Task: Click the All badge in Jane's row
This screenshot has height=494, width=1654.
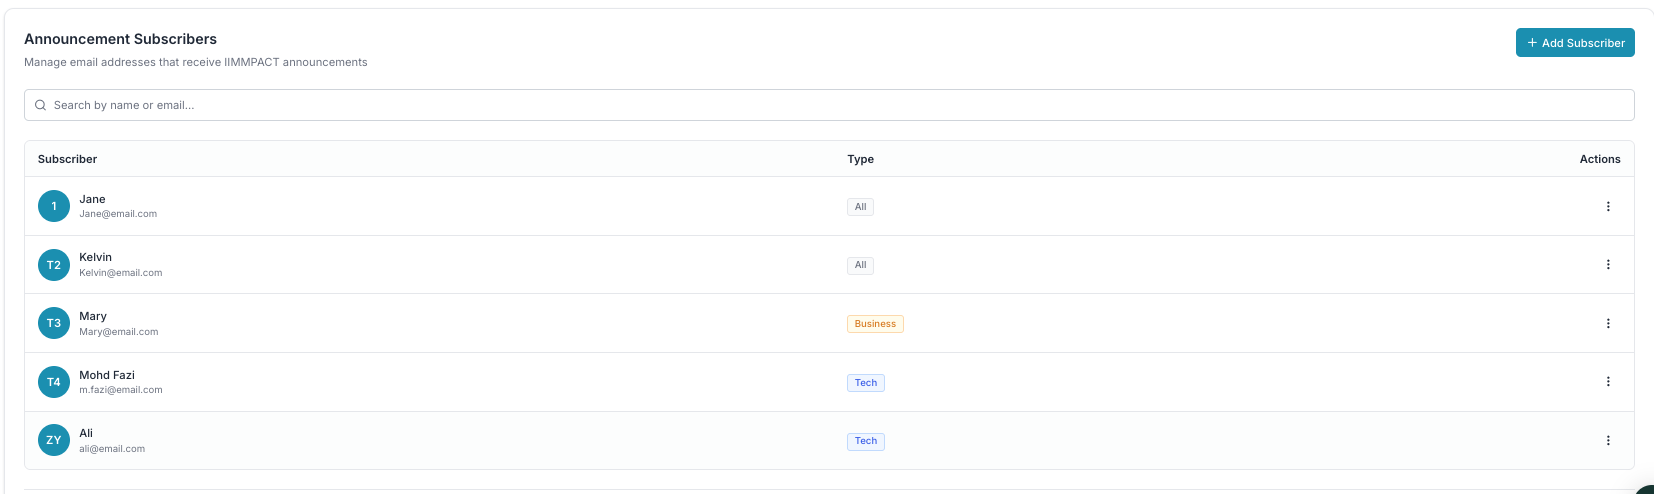Action: point(860,207)
